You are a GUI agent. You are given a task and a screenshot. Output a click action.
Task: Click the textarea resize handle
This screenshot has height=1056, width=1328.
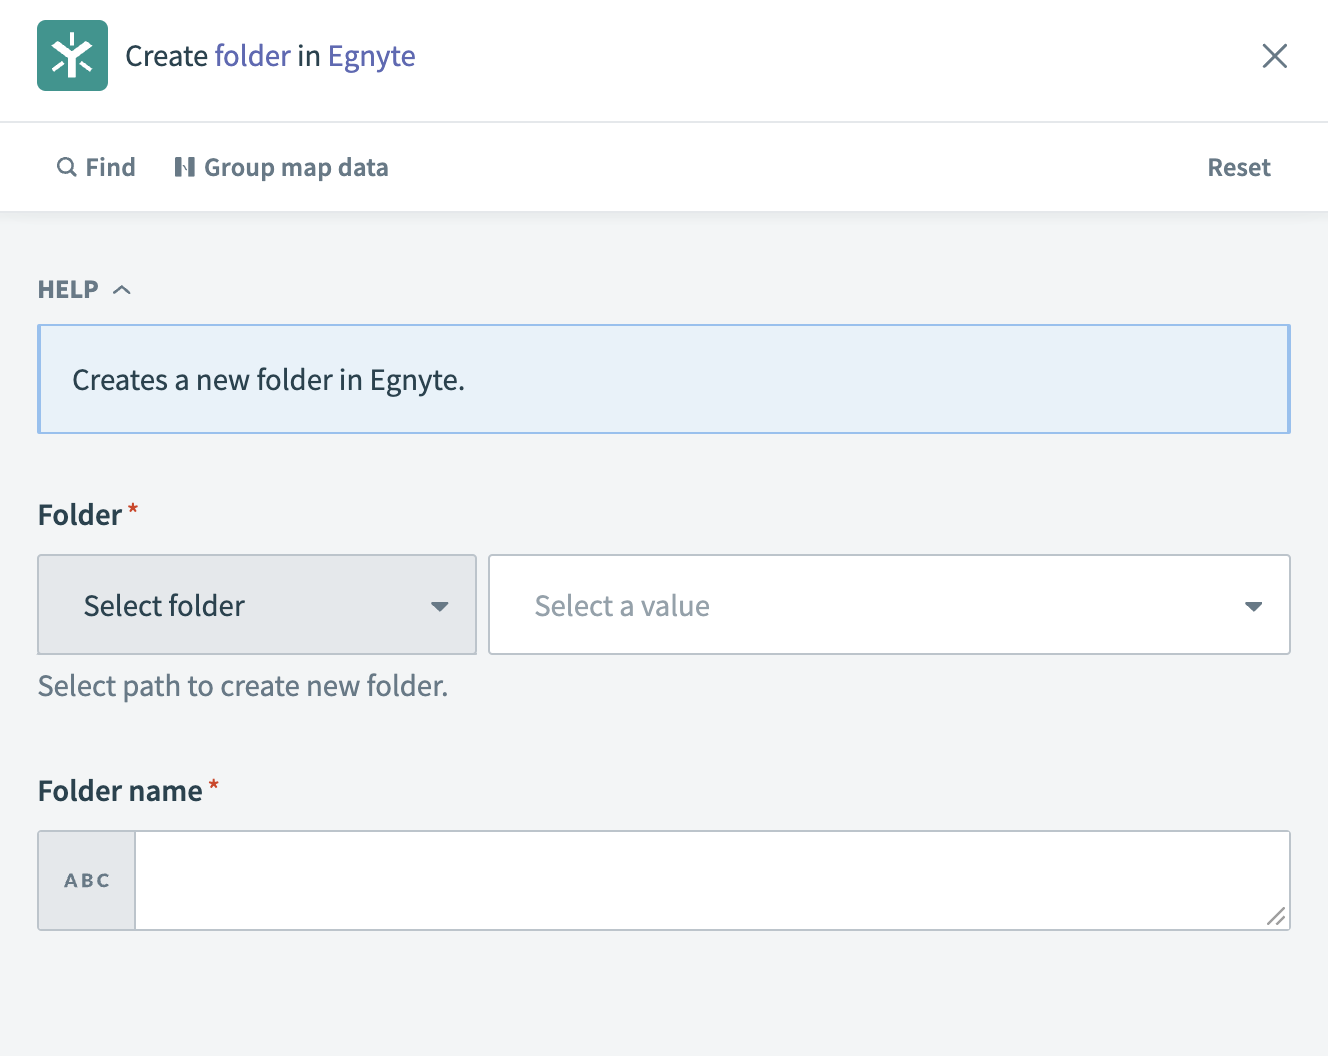[1276, 917]
